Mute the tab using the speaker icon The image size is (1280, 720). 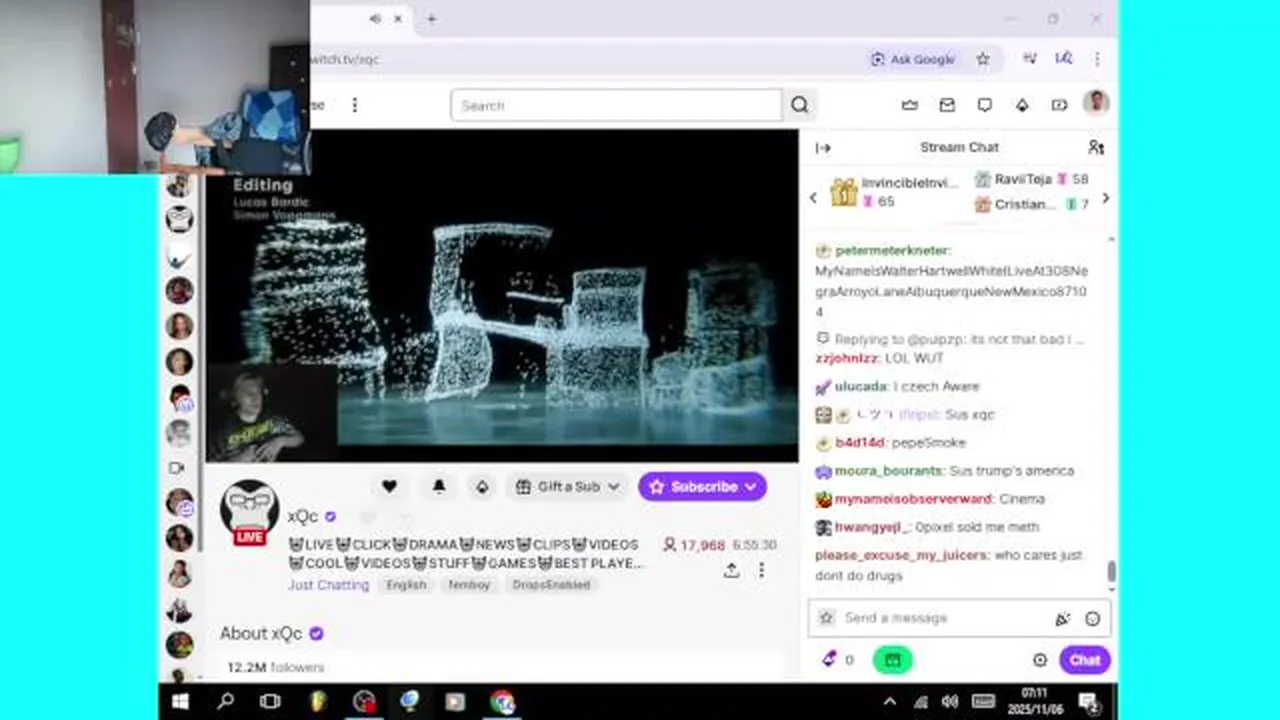375,18
